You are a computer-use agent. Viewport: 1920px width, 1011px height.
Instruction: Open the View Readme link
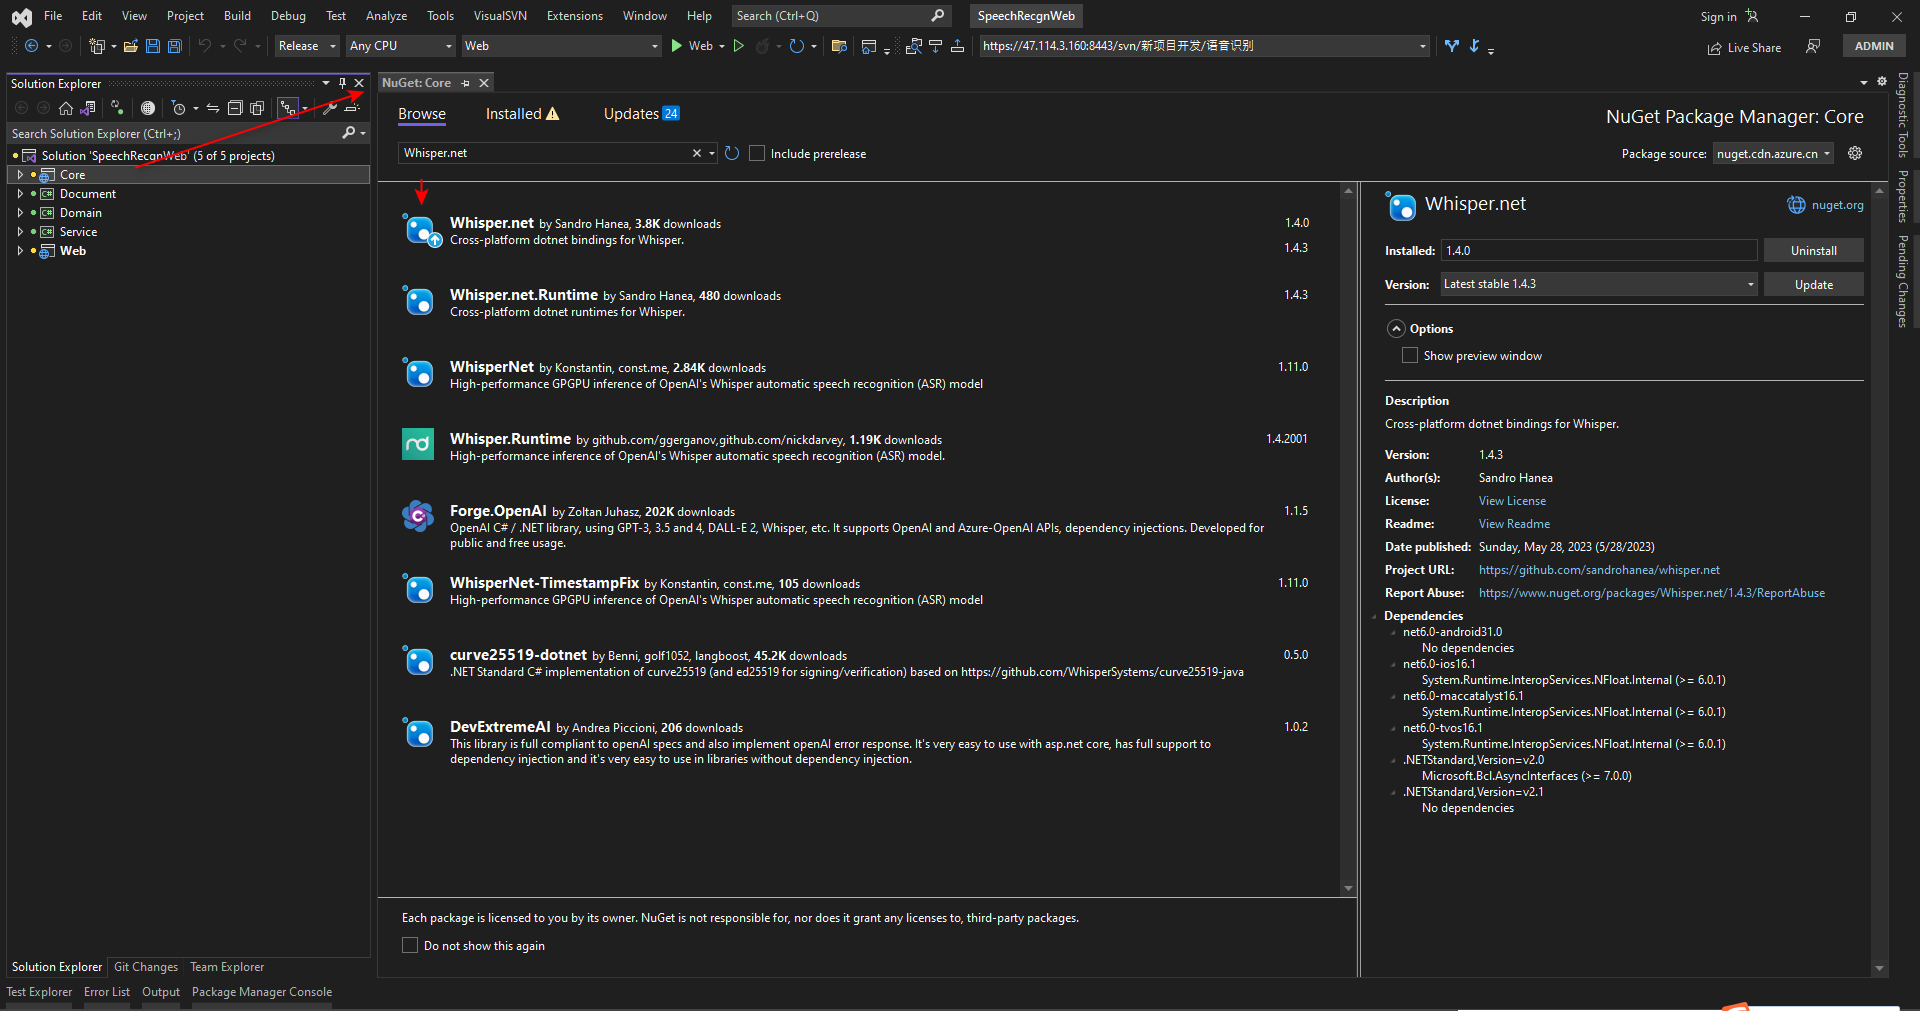[x=1514, y=524]
